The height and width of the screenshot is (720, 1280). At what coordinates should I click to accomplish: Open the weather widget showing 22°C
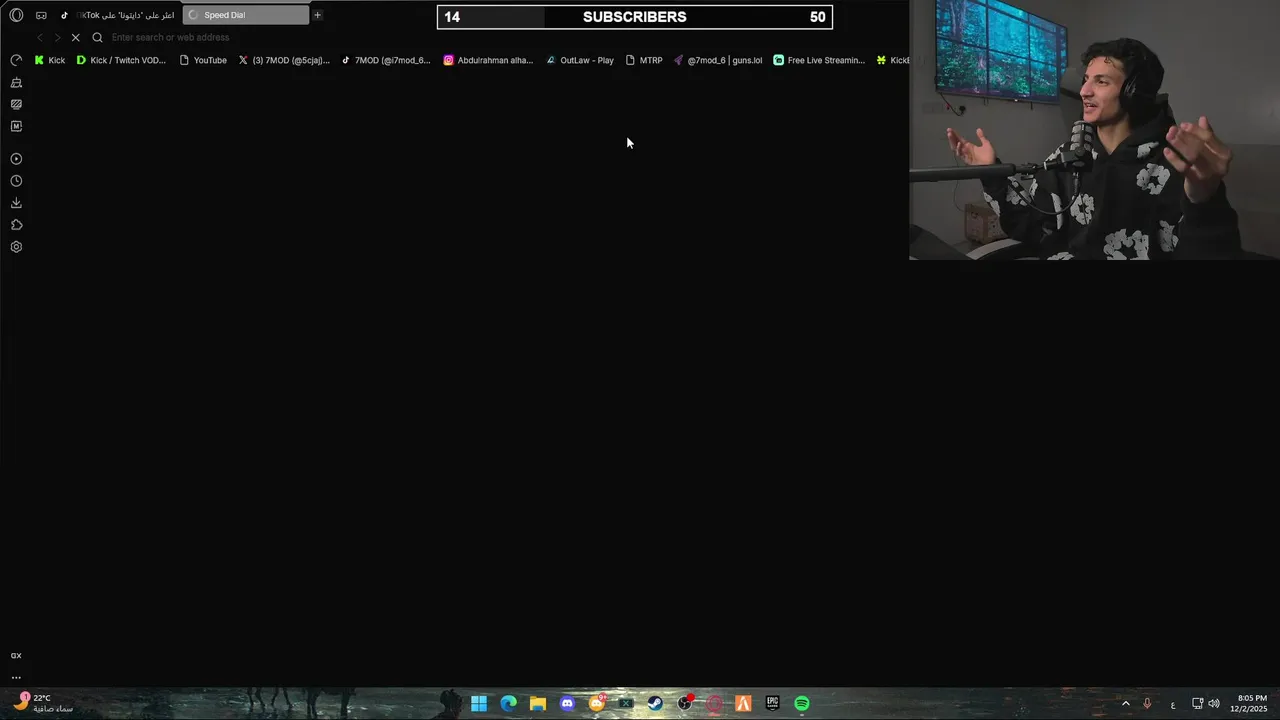[42, 703]
